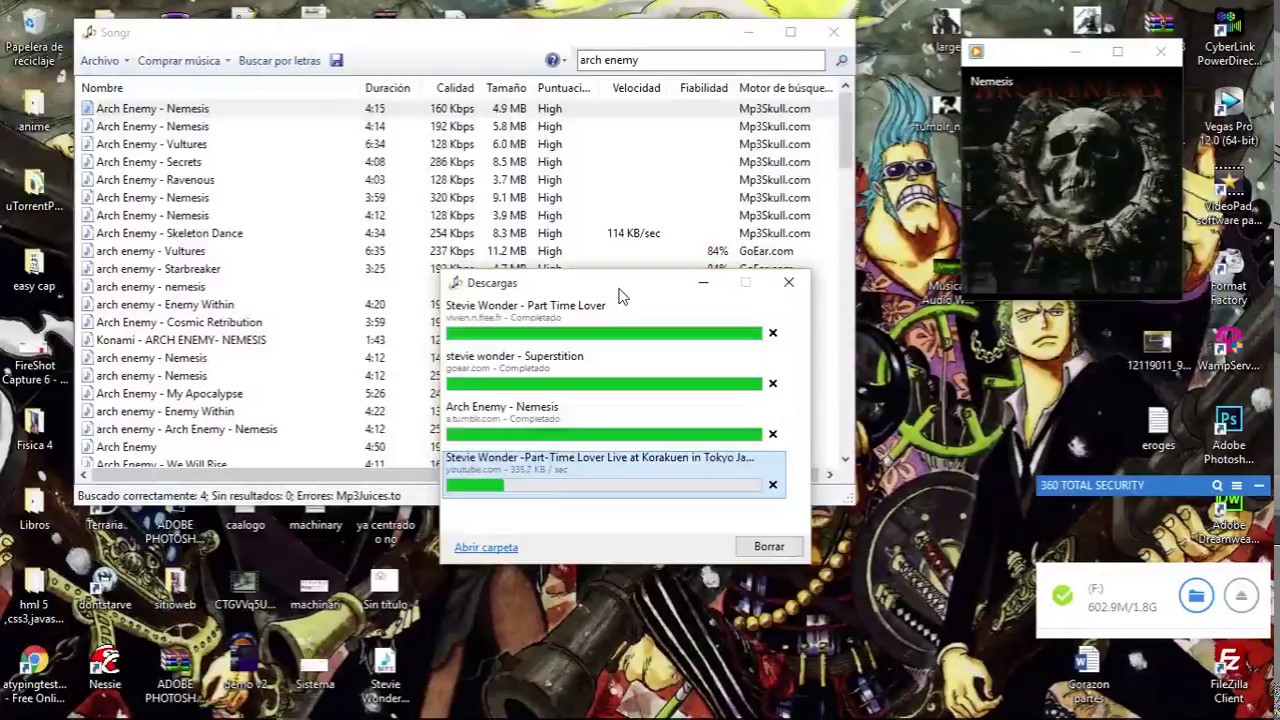Click the green check status in the USB popup
Viewport: 1280px width, 720px height.
click(x=1062, y=596)
